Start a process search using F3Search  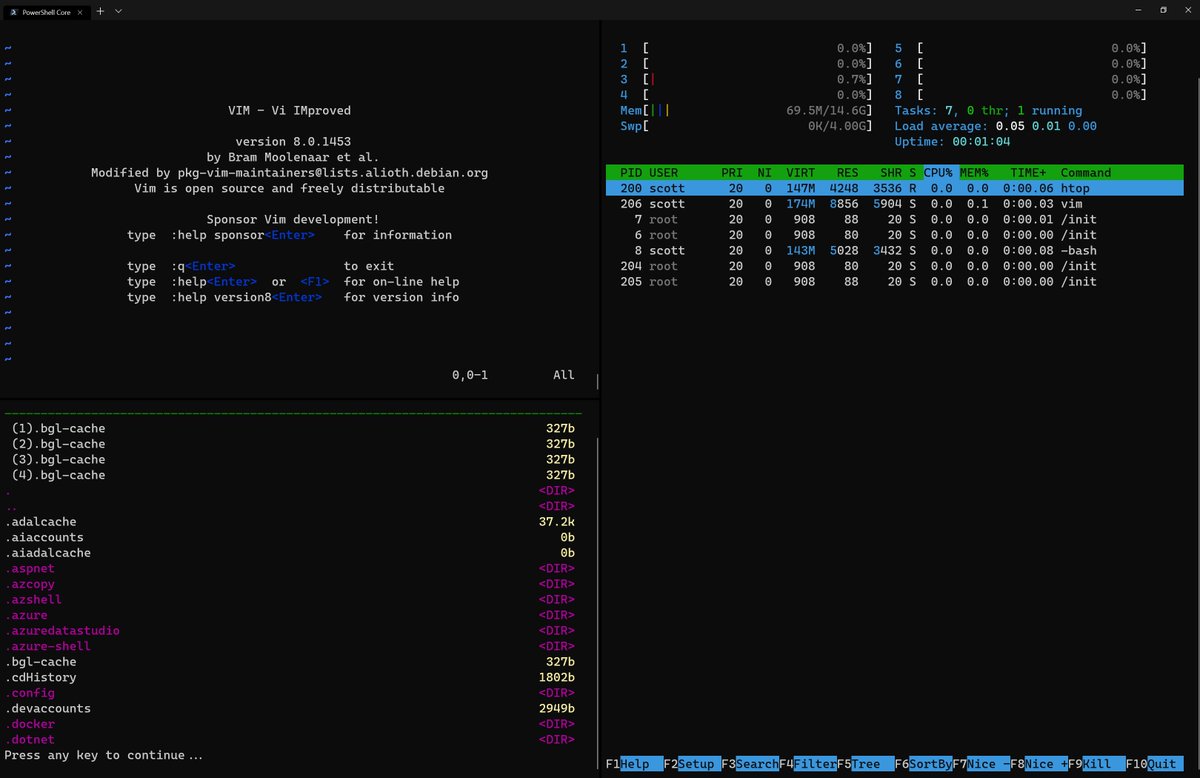750,763
